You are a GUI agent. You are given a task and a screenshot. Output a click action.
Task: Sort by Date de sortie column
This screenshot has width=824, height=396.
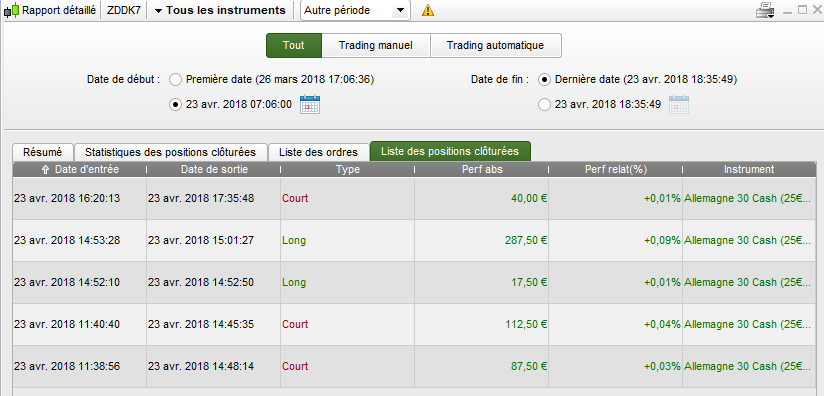(x=214, y=169)
